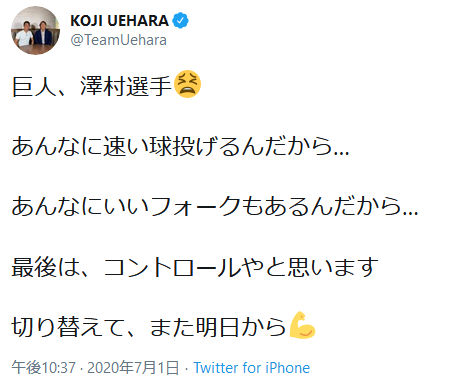The image size is (471, 379).
Task: Click the man in white shirt in avatar
Action: coord(24,34)
